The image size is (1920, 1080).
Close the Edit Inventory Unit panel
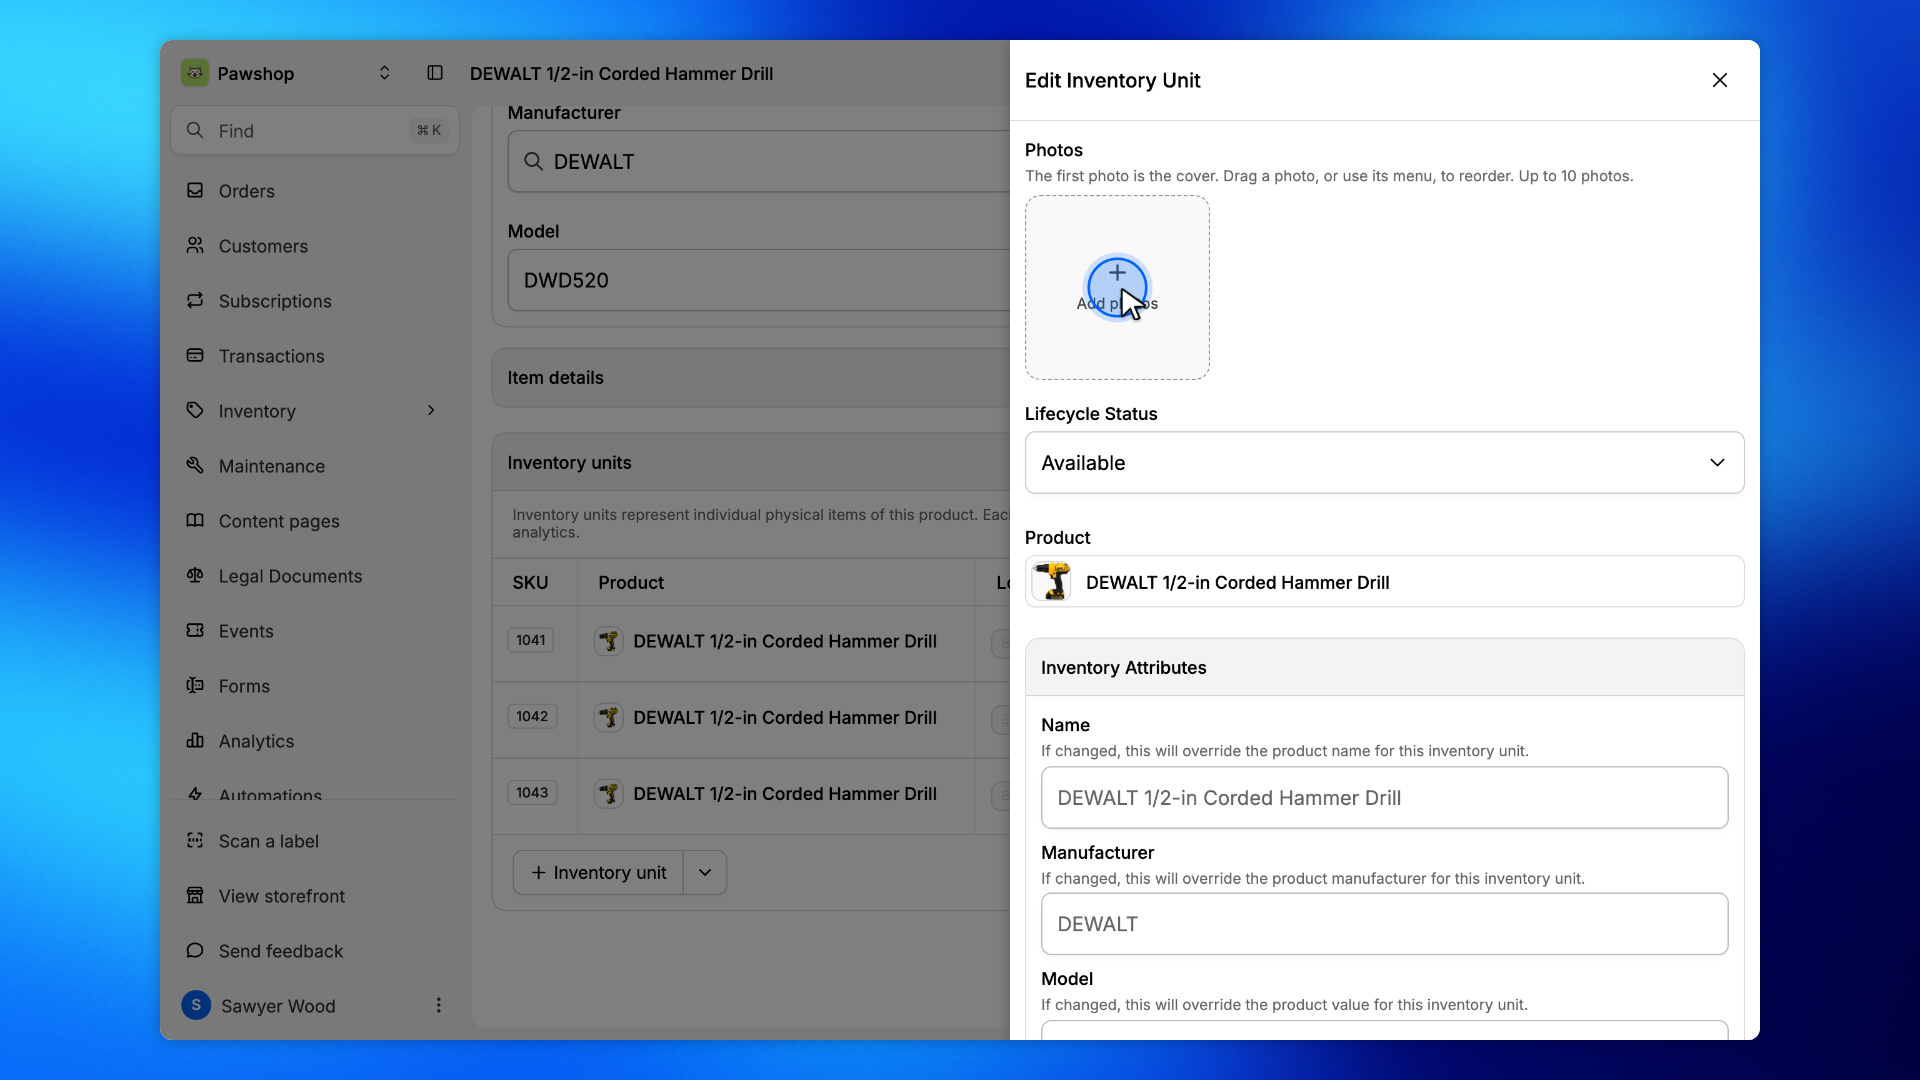point(1719,80)
